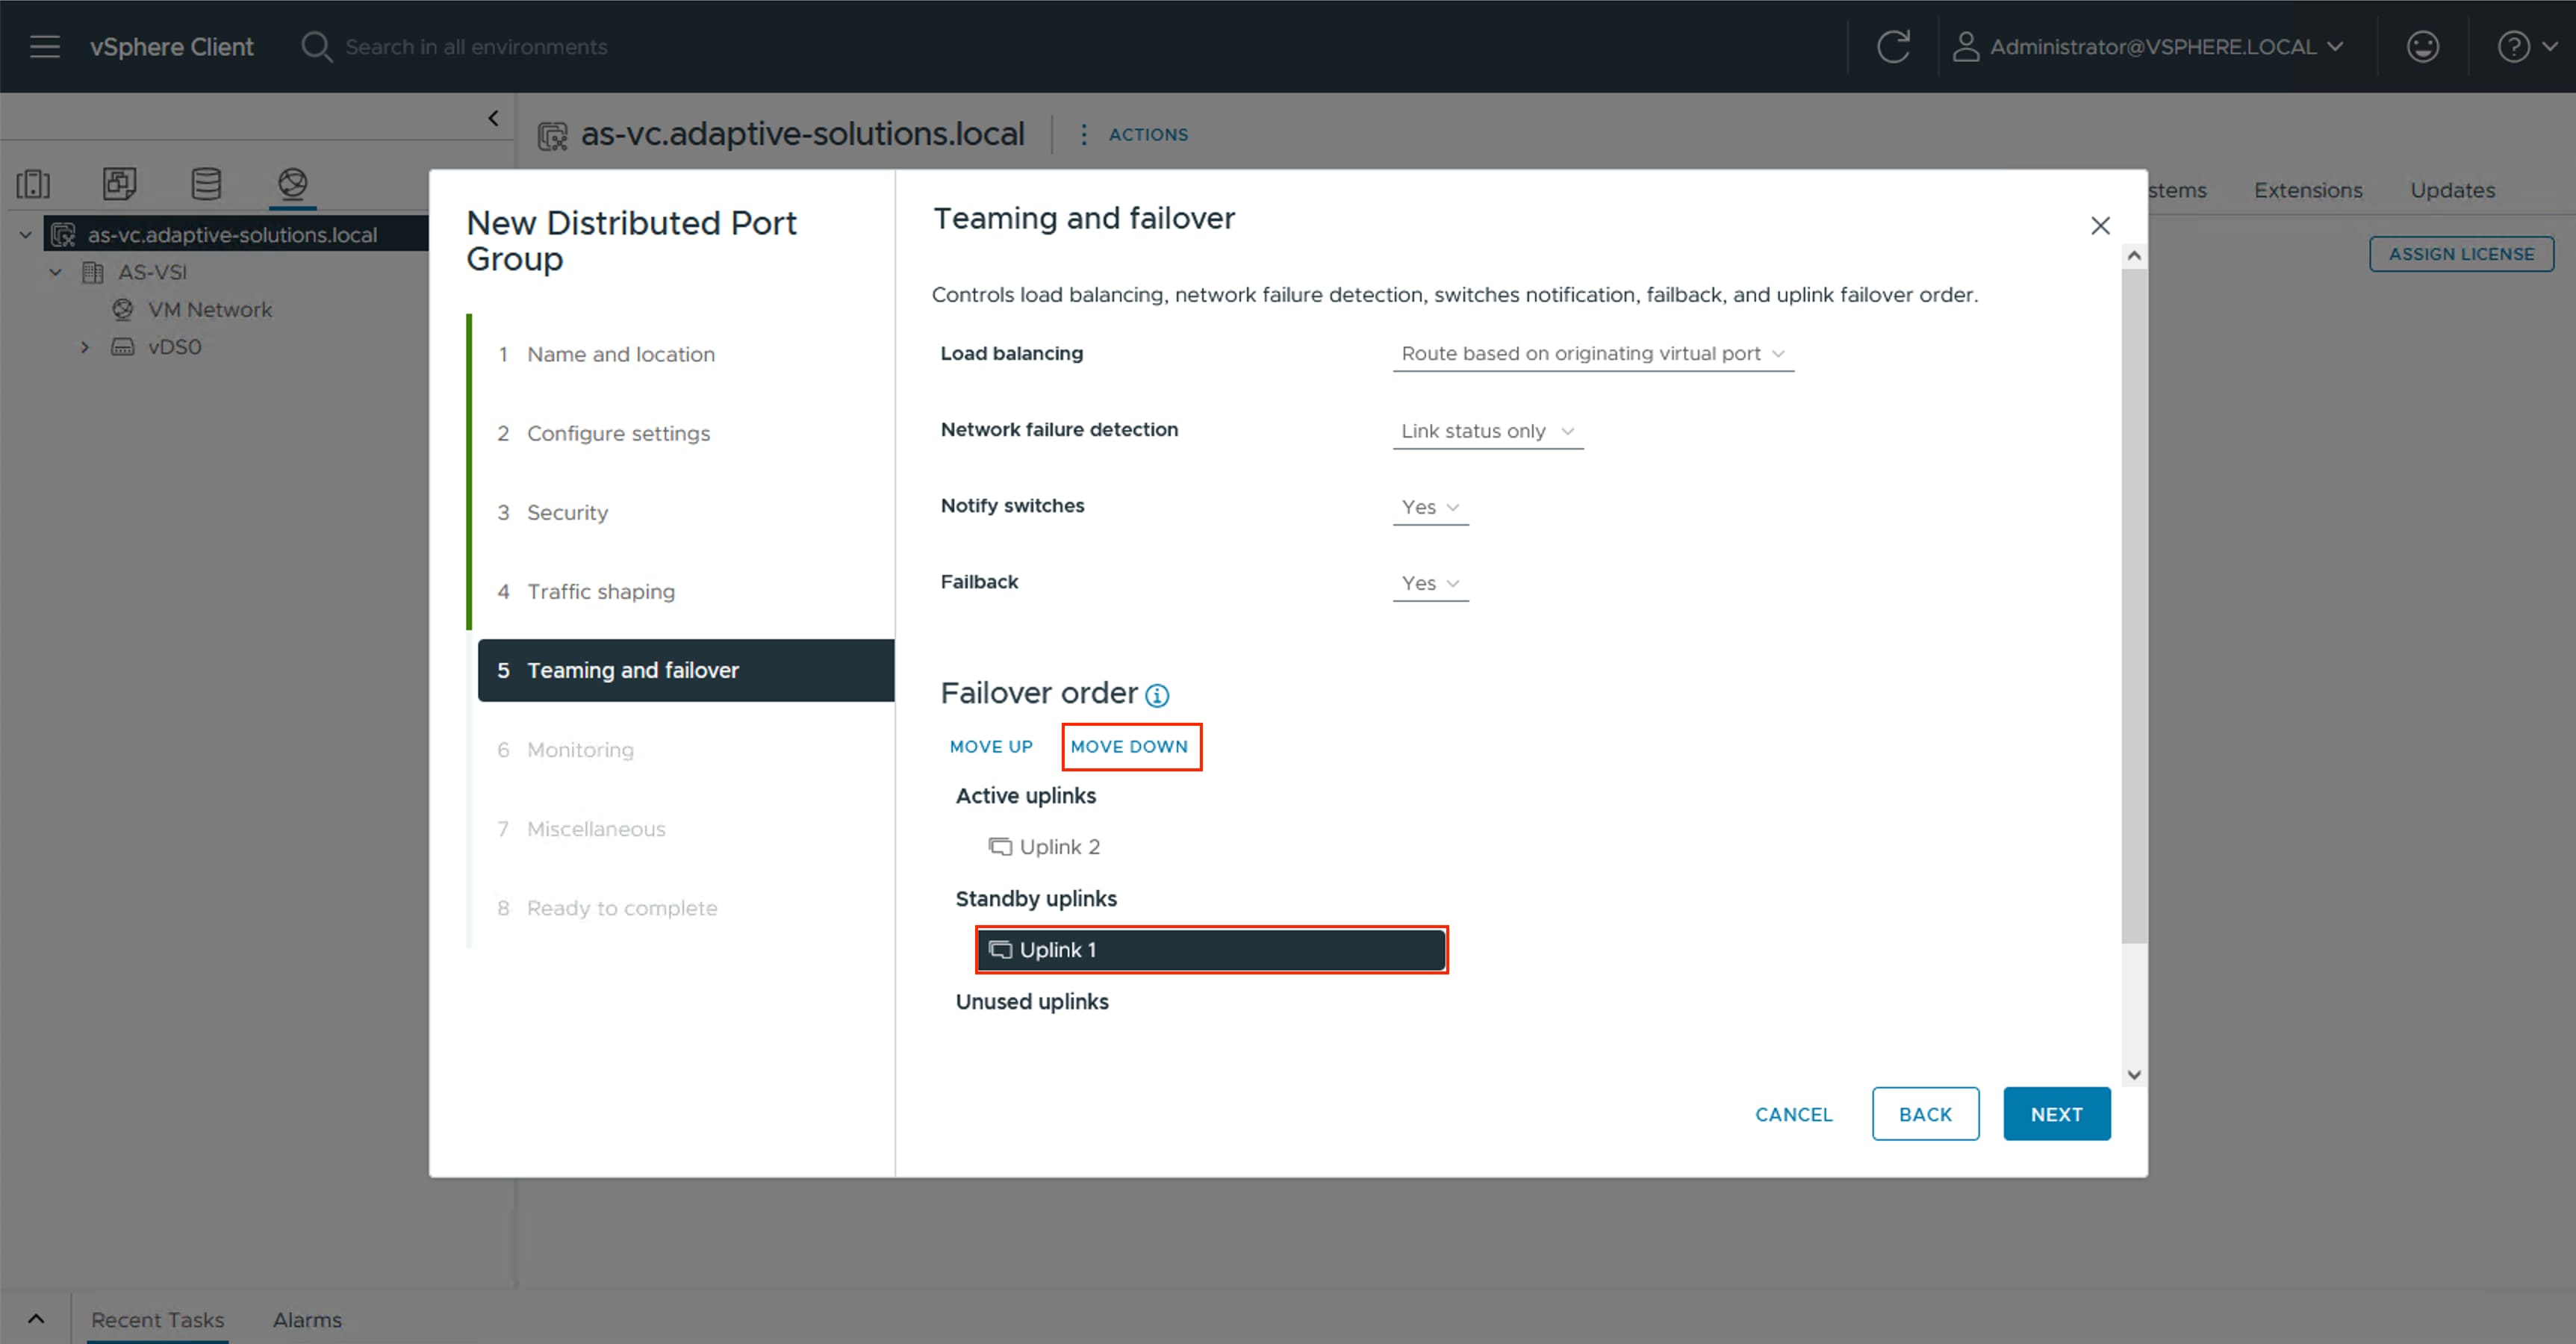This screenshot has height=1344, width=2576.
Task: Refresh the vSphere Client data
Action: [1893, 46]
